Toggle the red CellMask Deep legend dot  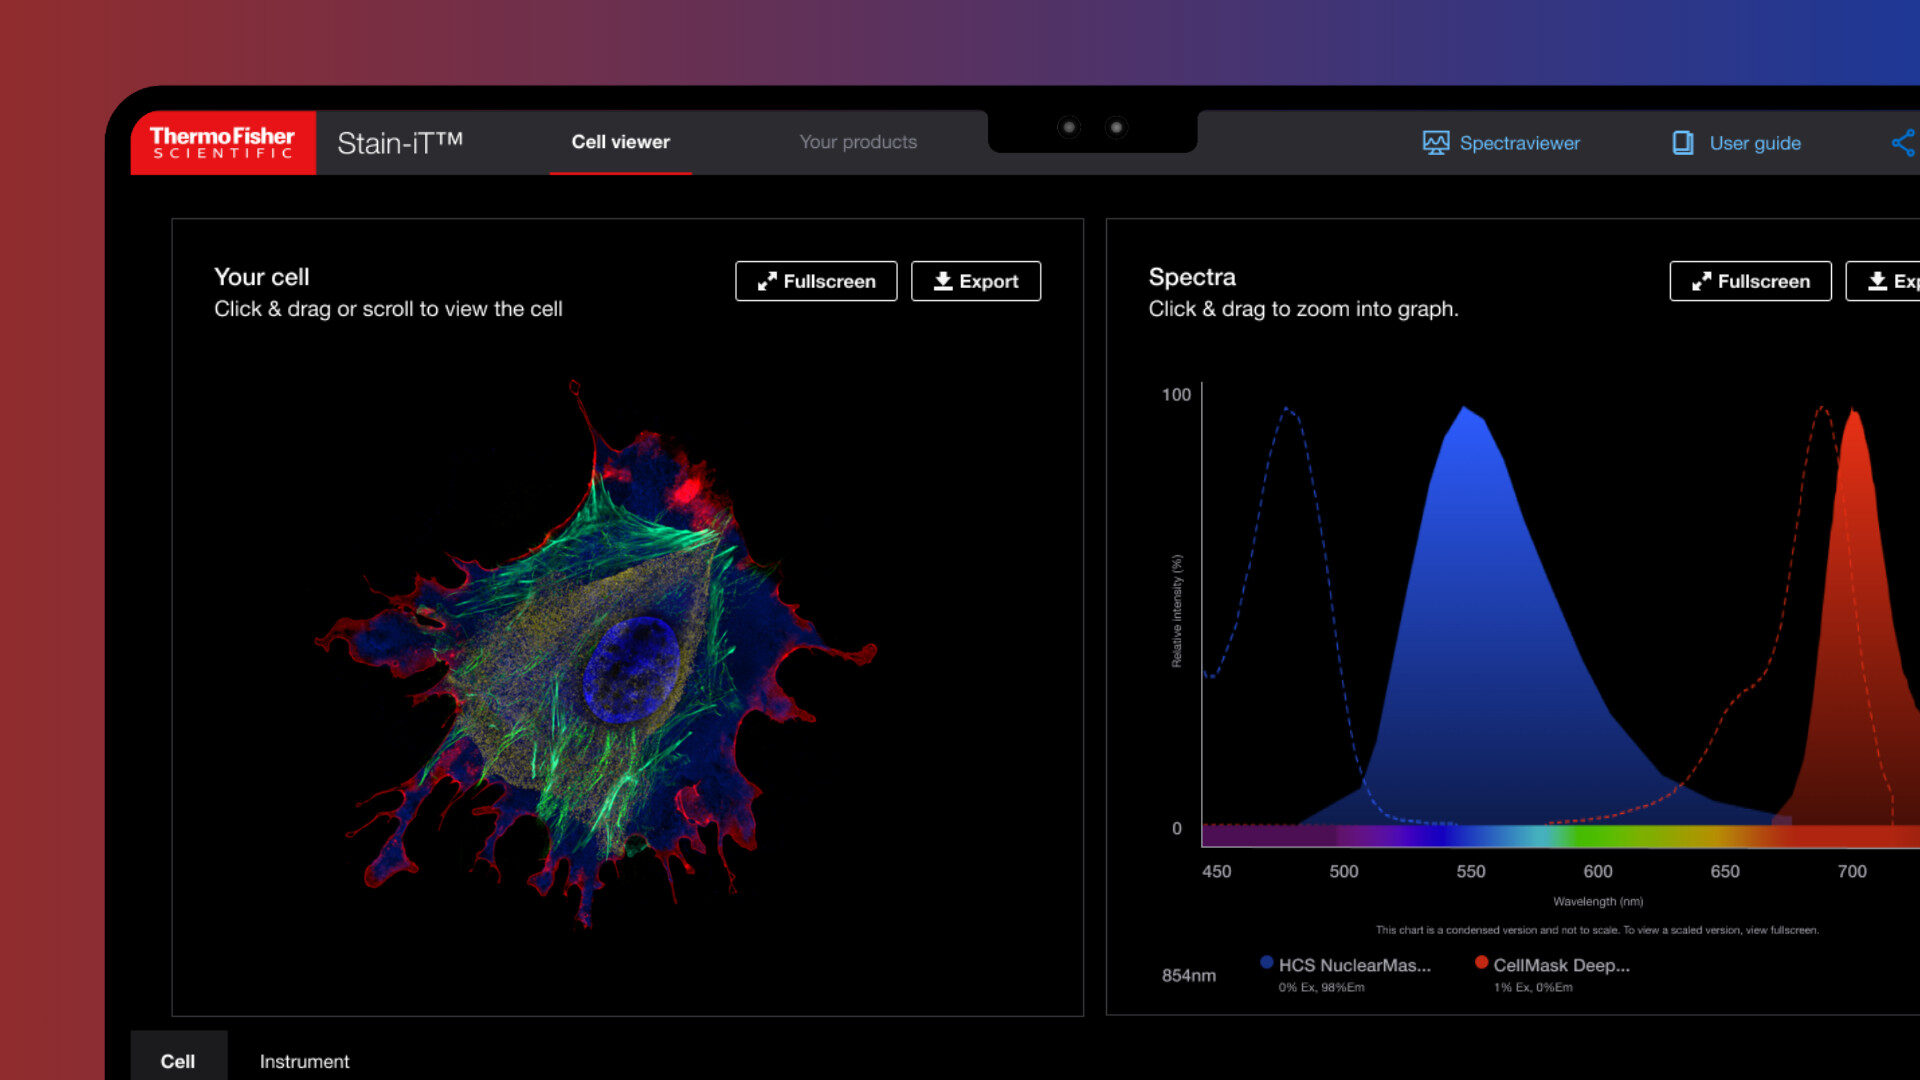tap(1481, 962)
